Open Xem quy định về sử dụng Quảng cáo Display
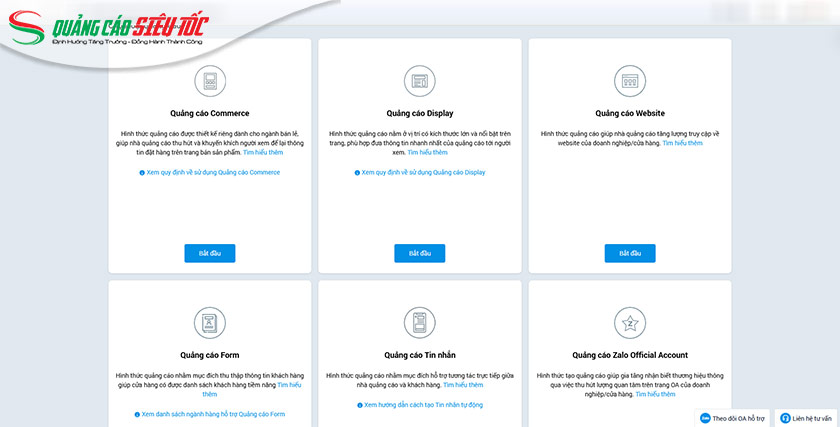 pos(422,172)
